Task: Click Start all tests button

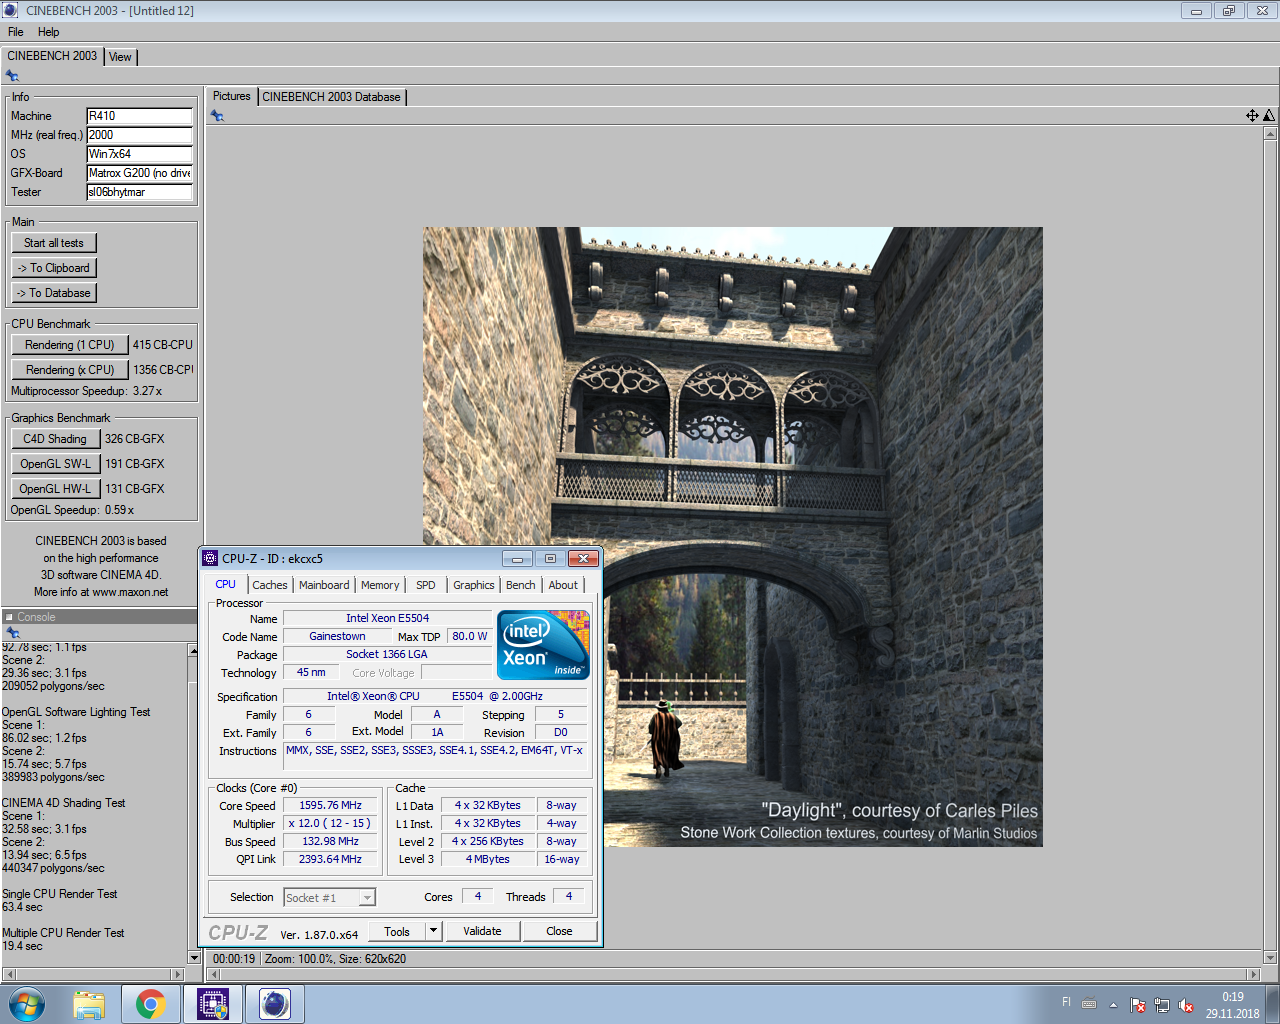Action: (x=54, y=243)
